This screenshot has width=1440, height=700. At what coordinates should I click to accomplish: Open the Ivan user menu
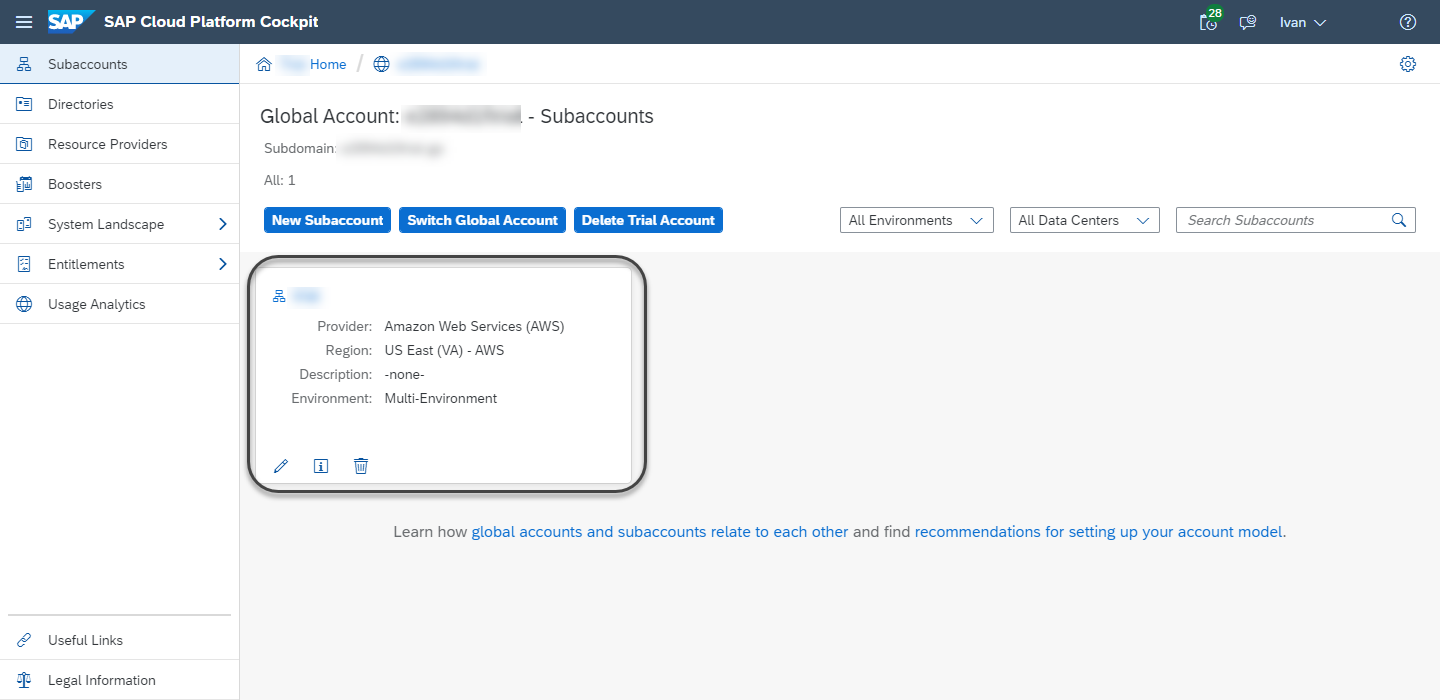pyautogui.click(x=1303, y=22)
